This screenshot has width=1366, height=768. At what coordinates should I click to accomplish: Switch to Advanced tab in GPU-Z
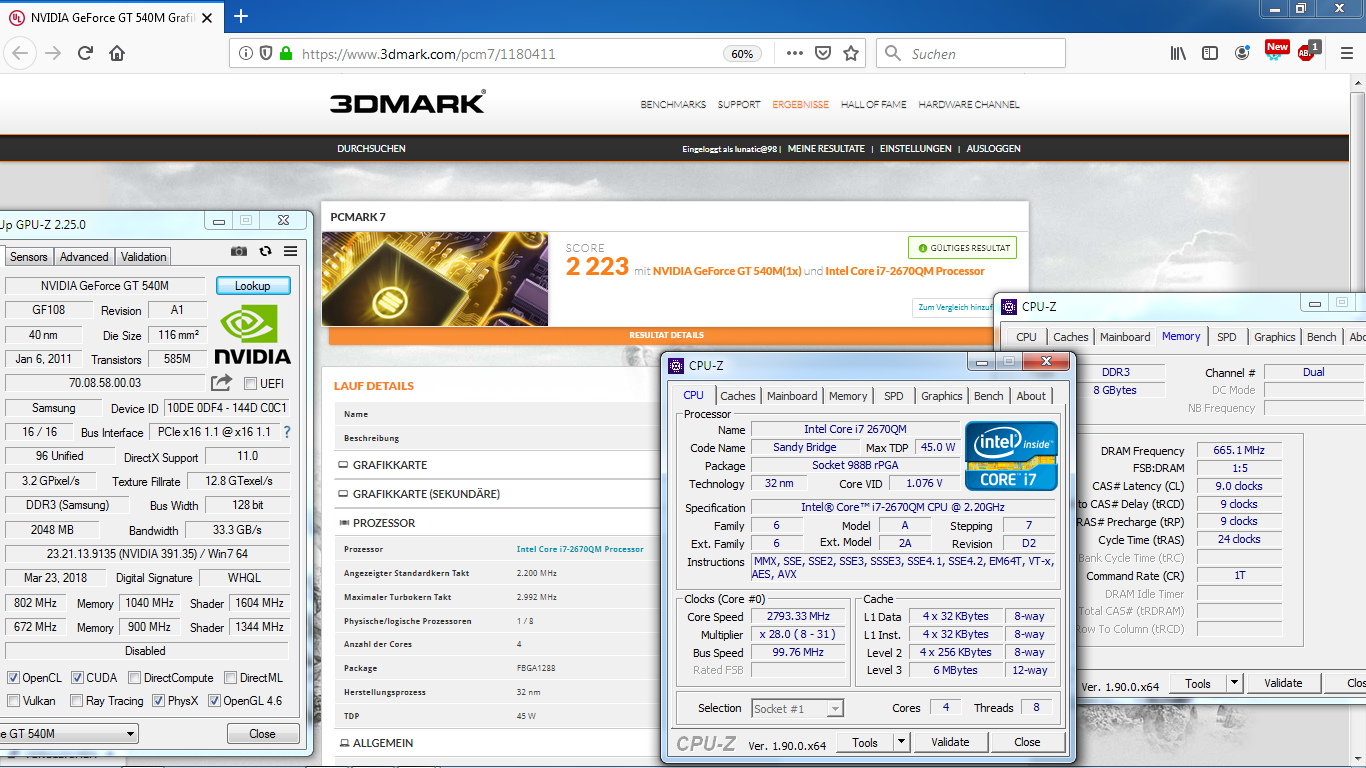point(84,257)
